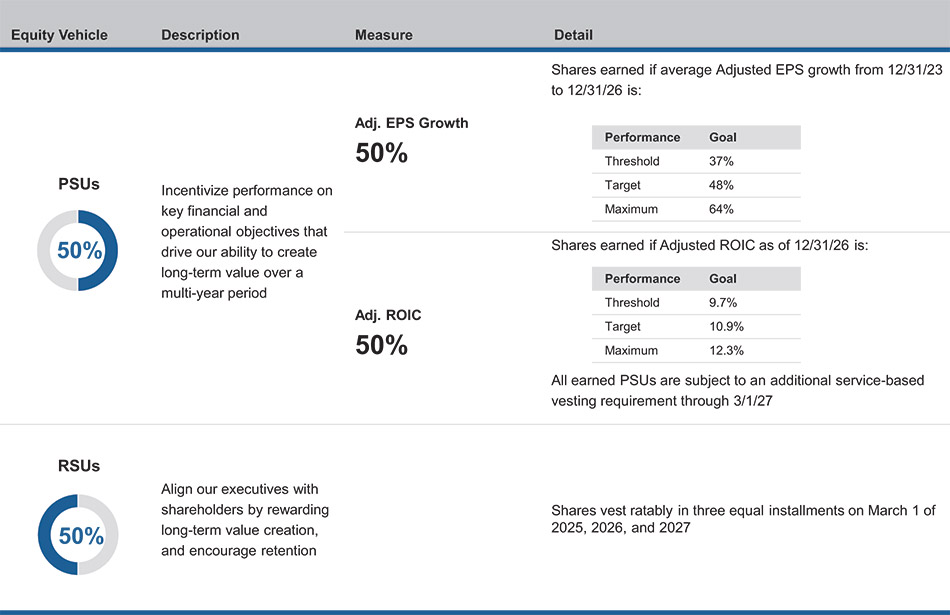The width and height of the screenshot is (950, 615).
Task: Click the PSUs label
Action: [78, 184]
